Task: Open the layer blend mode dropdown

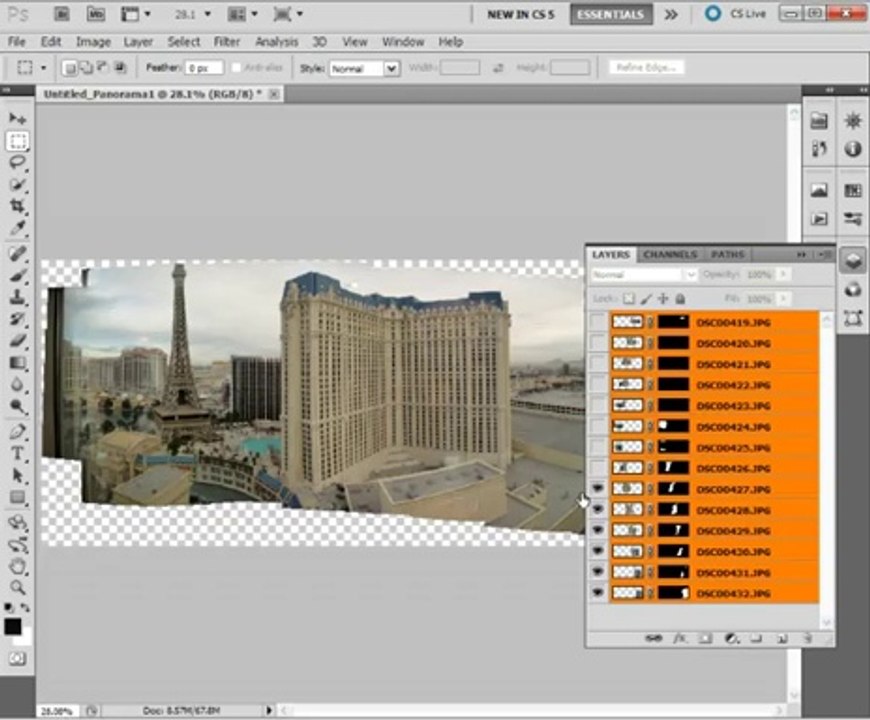Action: (644, 275)
